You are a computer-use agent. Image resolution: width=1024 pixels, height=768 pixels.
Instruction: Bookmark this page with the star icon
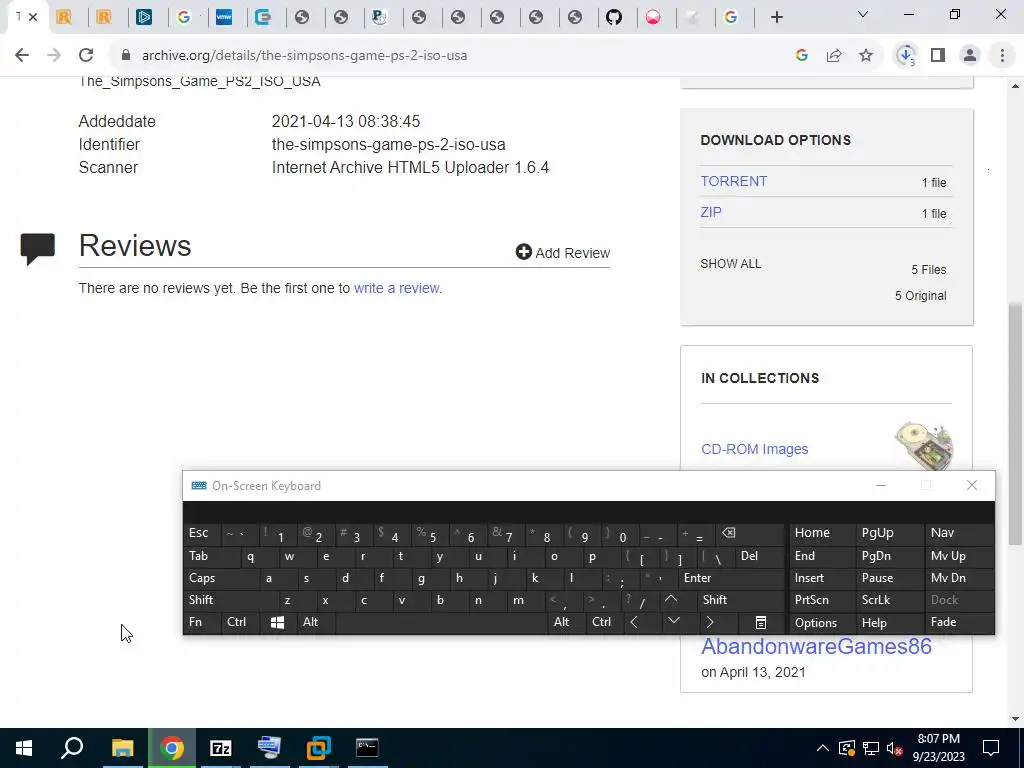pos(866,56)
